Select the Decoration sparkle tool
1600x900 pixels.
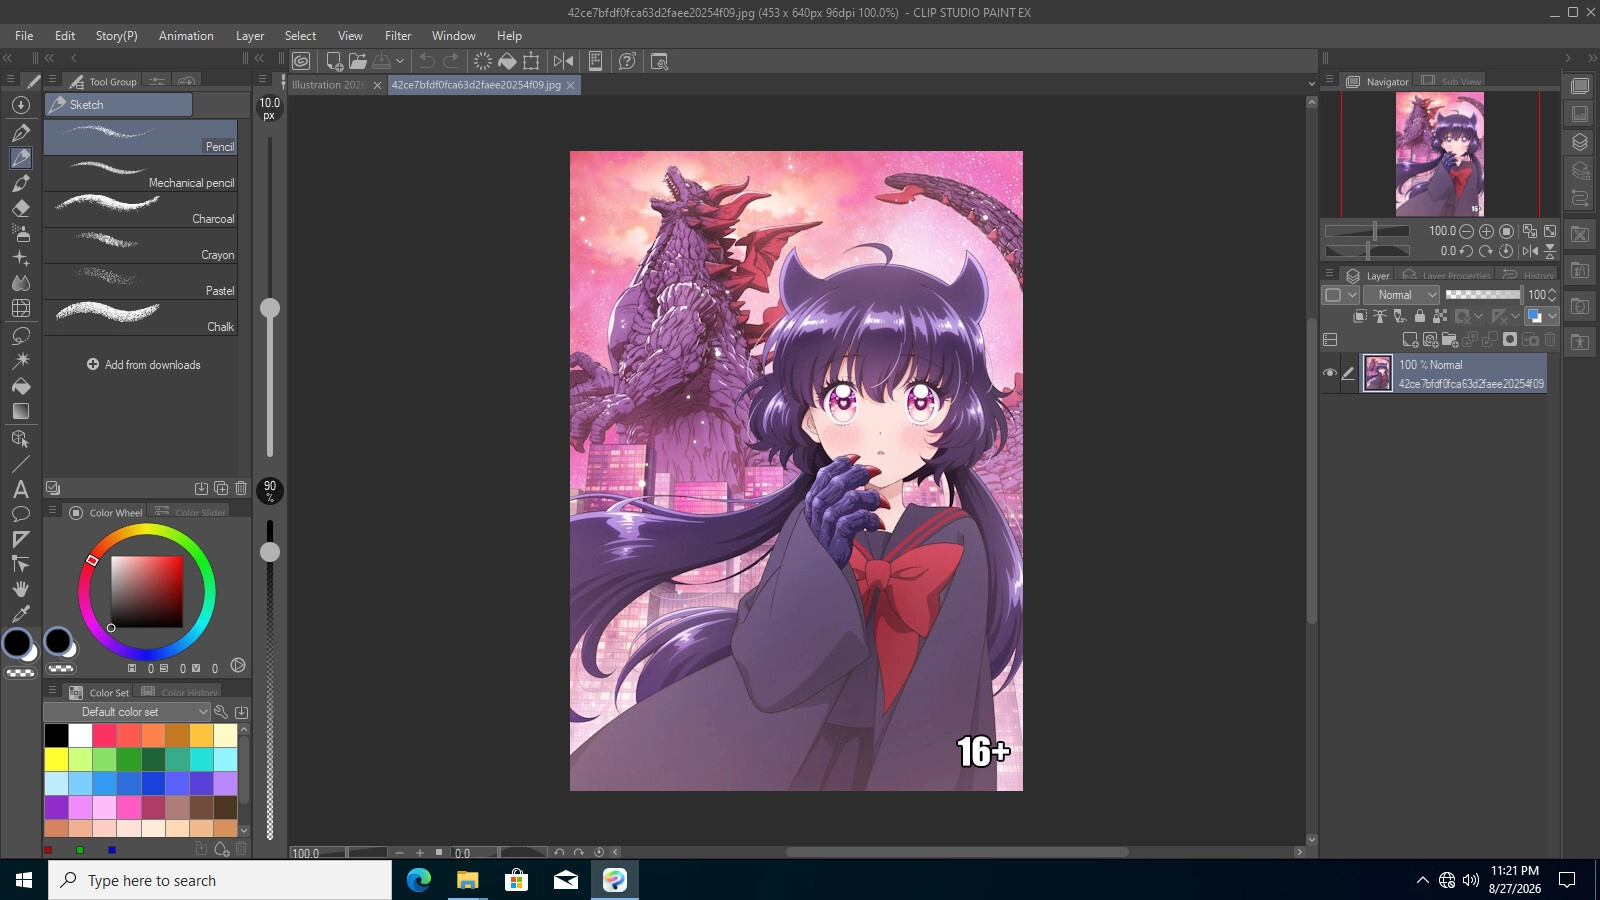pos(20,258)
